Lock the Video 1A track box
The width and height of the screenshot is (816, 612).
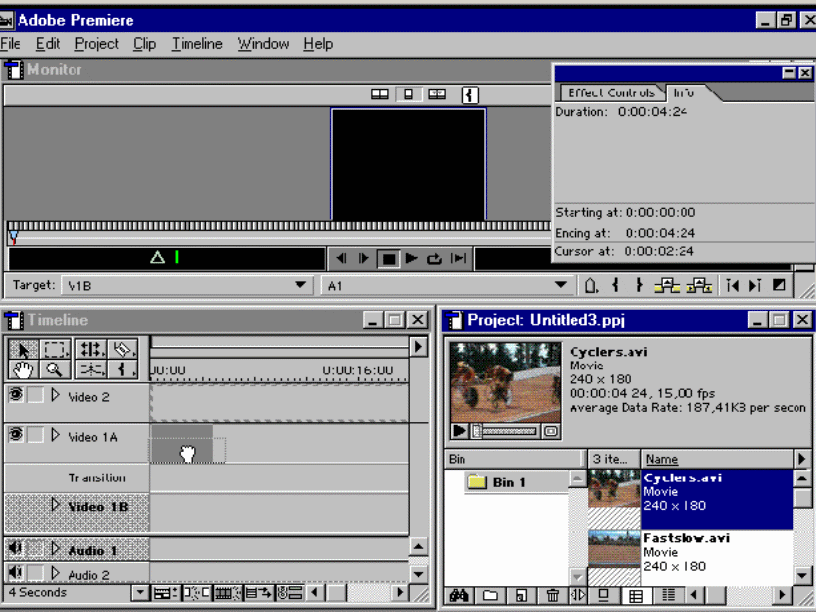click(x=35, y=435)
